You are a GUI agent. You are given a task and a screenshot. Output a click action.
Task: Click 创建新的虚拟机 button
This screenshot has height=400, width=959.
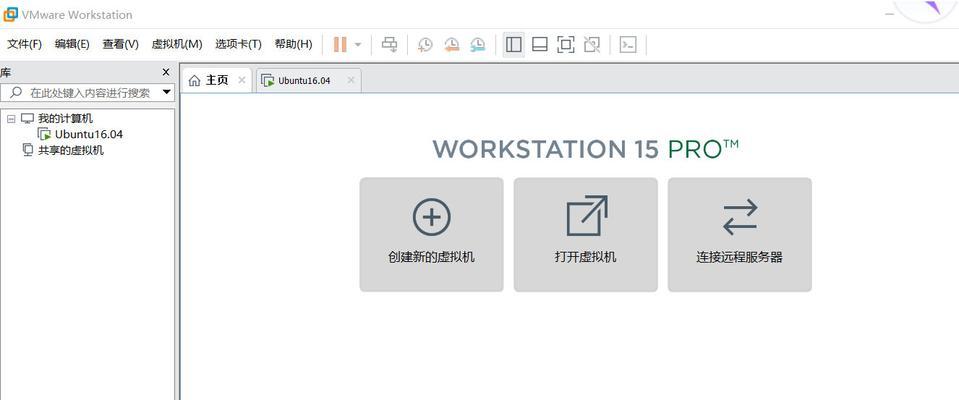[432, 235]
